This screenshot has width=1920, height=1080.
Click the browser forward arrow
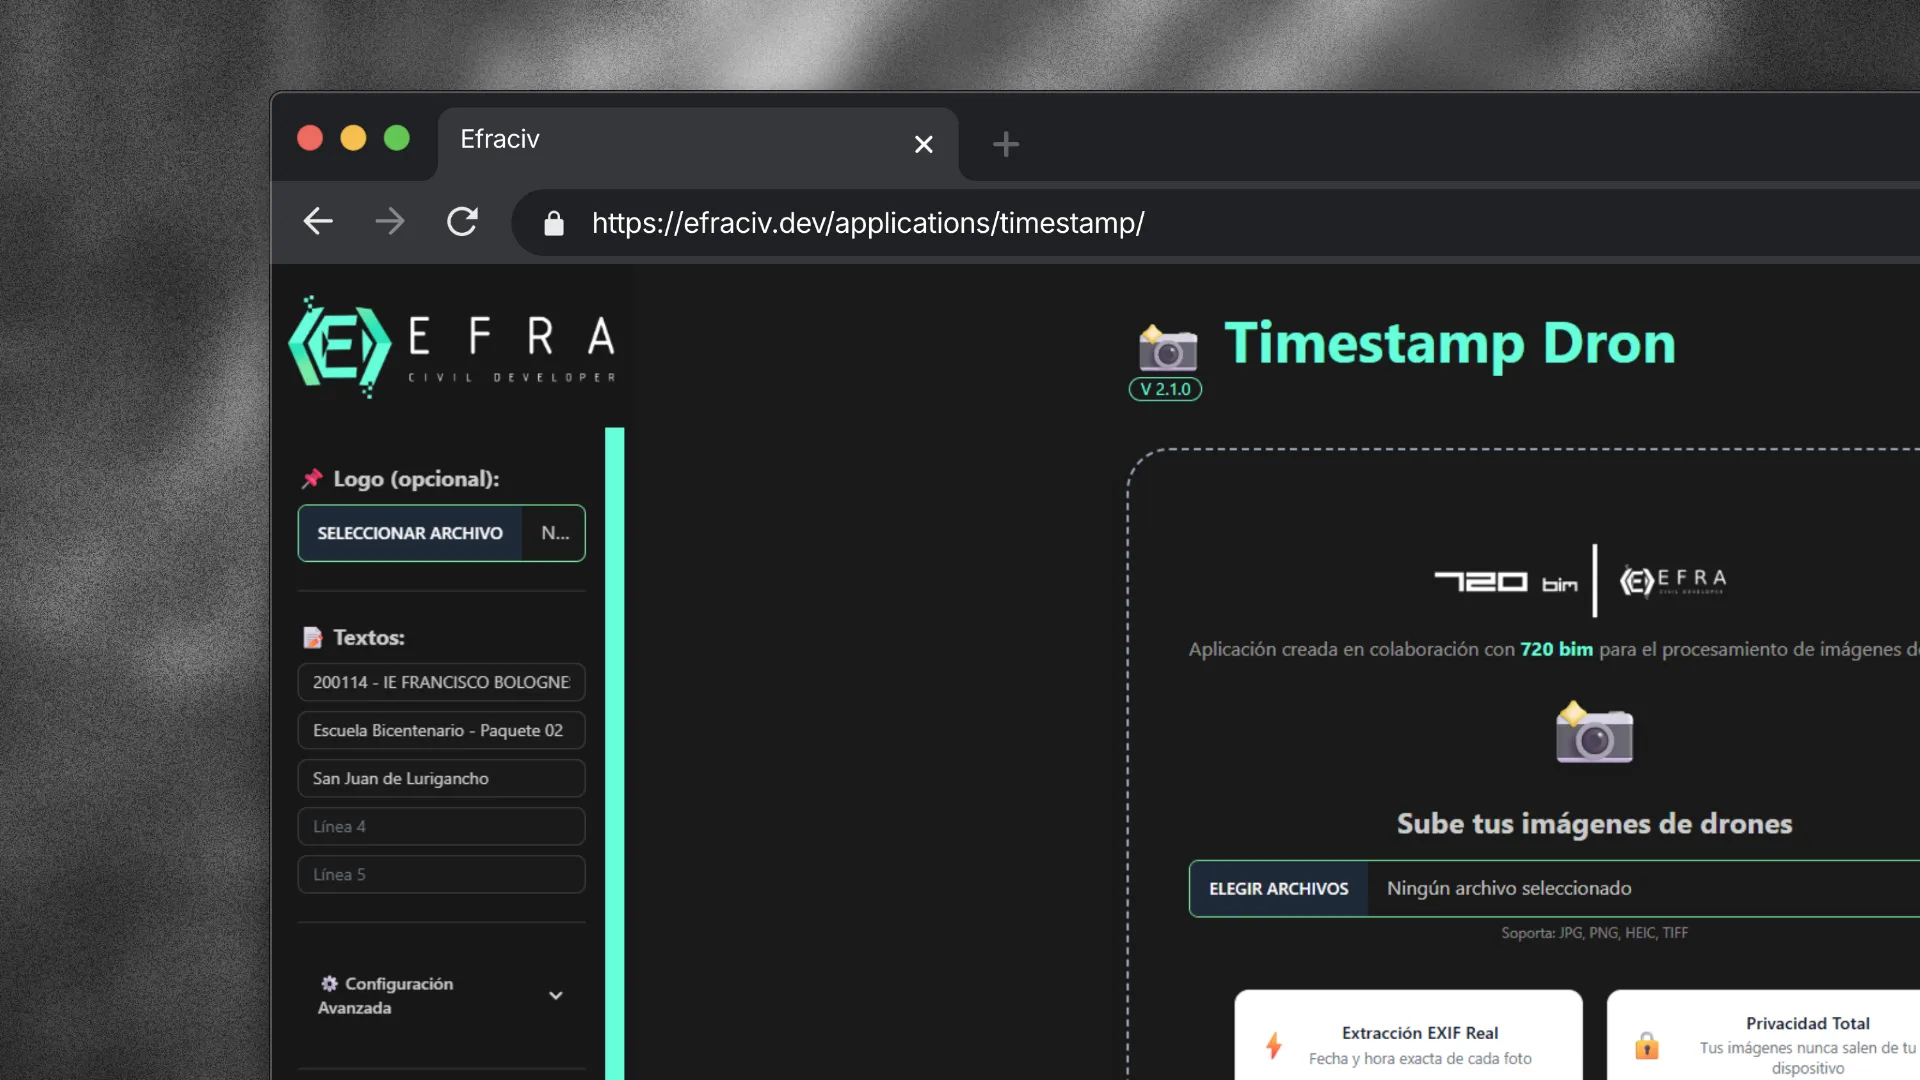click(390, 221)
